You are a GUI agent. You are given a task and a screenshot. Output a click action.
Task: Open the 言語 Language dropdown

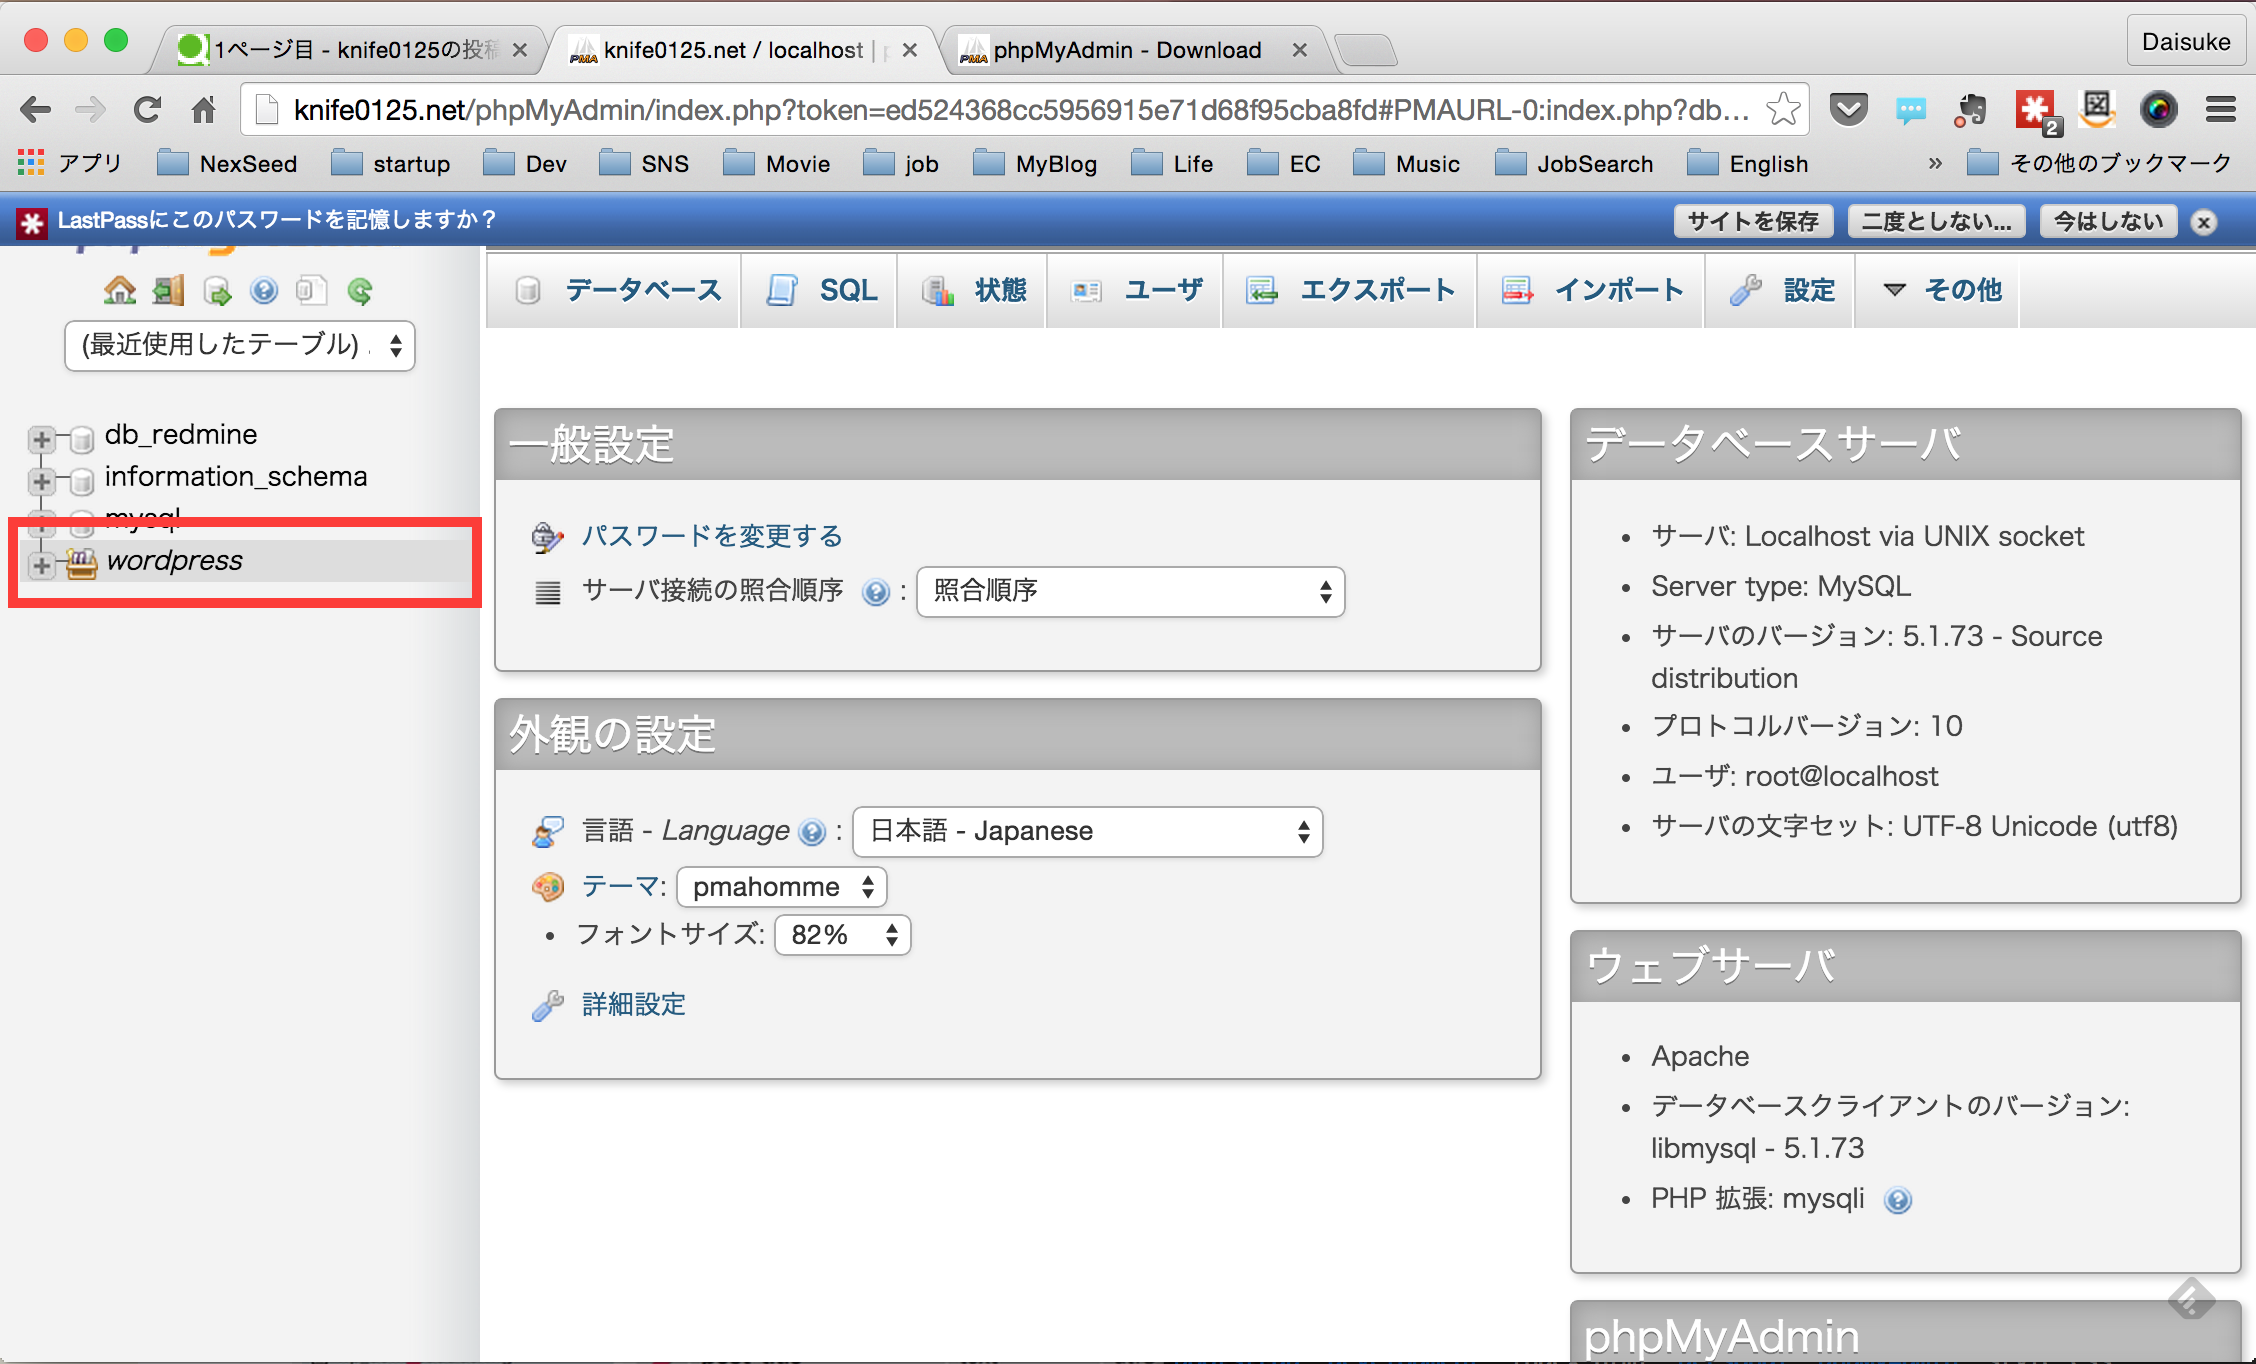(1086, 831)
